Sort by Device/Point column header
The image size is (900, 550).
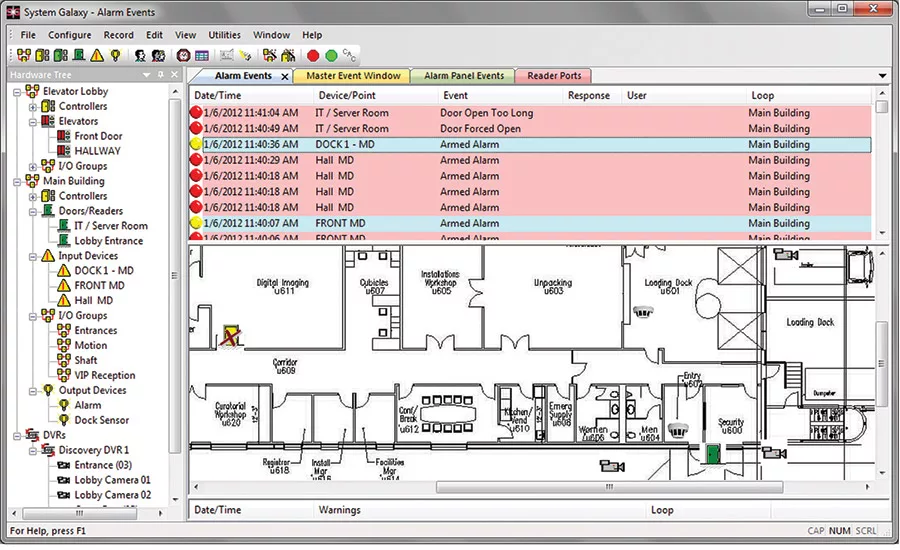(375, 95)
